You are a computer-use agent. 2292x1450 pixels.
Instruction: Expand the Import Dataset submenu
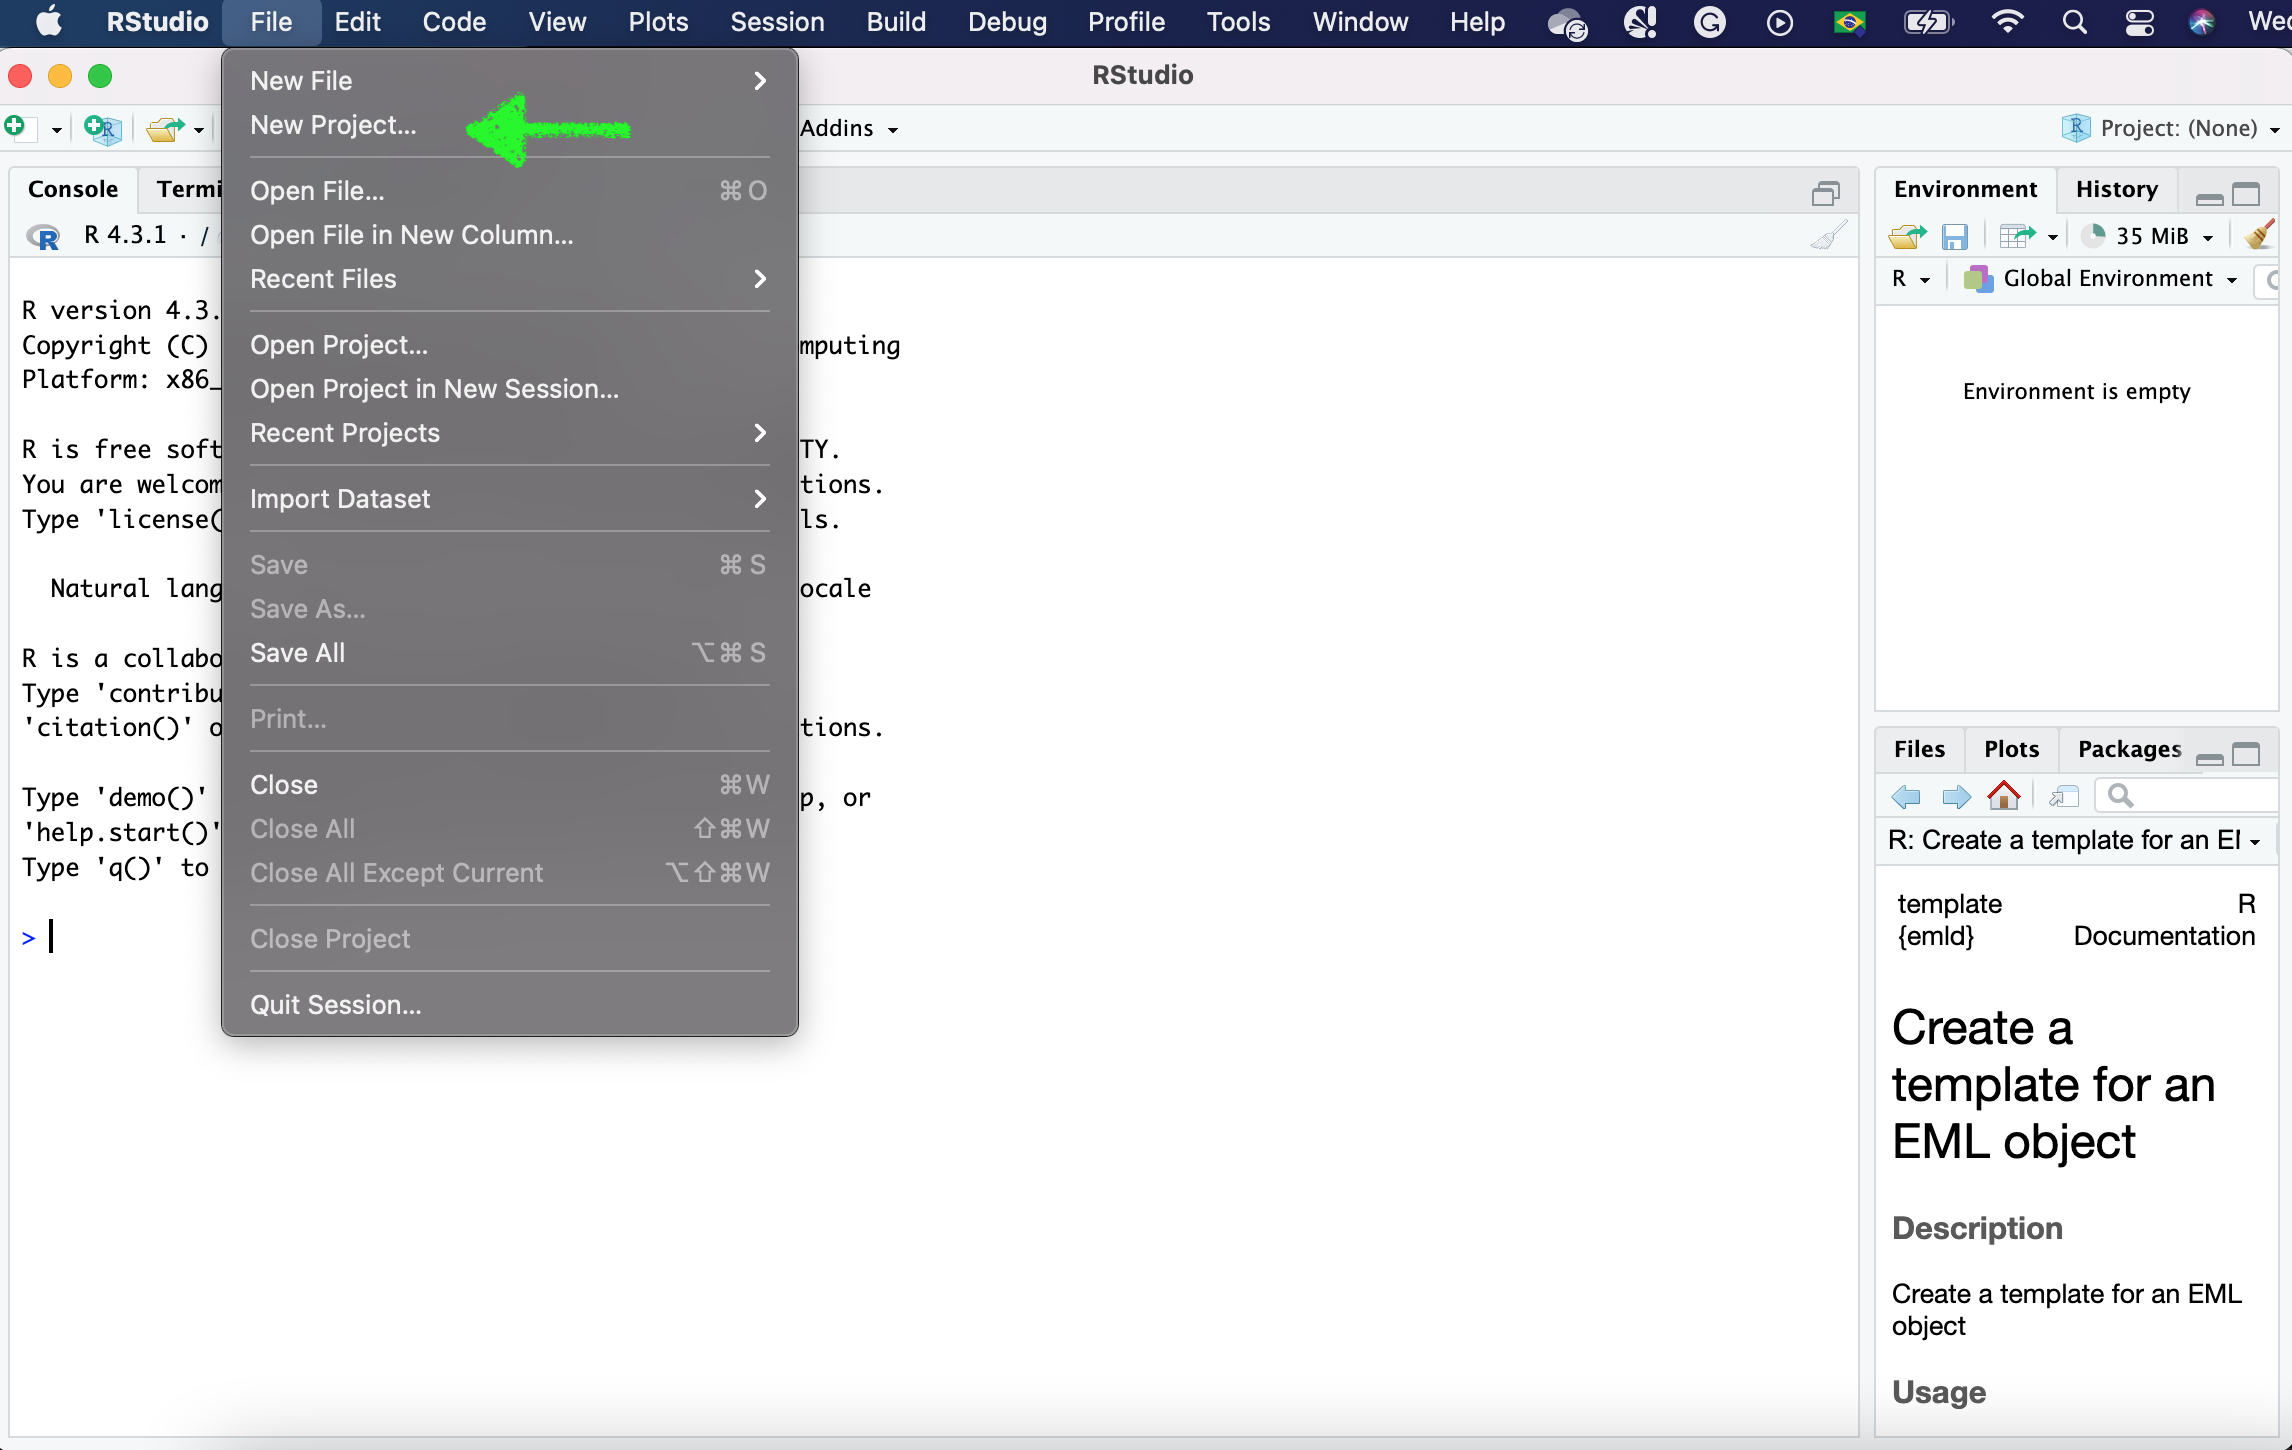click(509, 499)
